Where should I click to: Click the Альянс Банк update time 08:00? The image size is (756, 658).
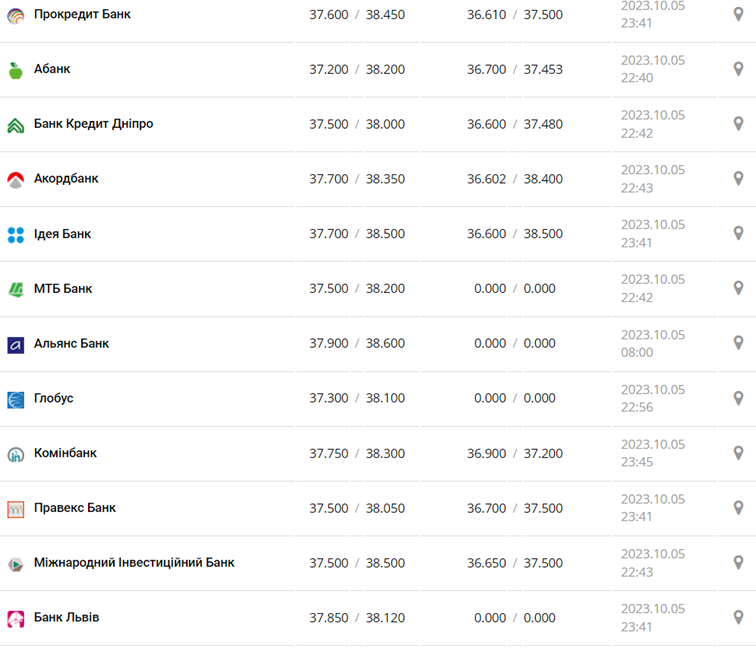[637, 352]
